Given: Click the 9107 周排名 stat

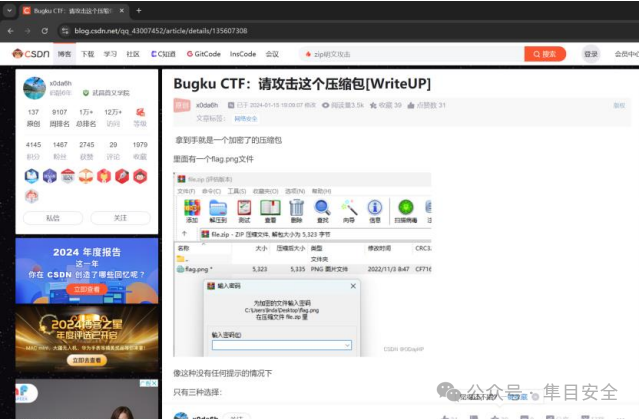Looking at the screenshot, I should pos(59,118).
